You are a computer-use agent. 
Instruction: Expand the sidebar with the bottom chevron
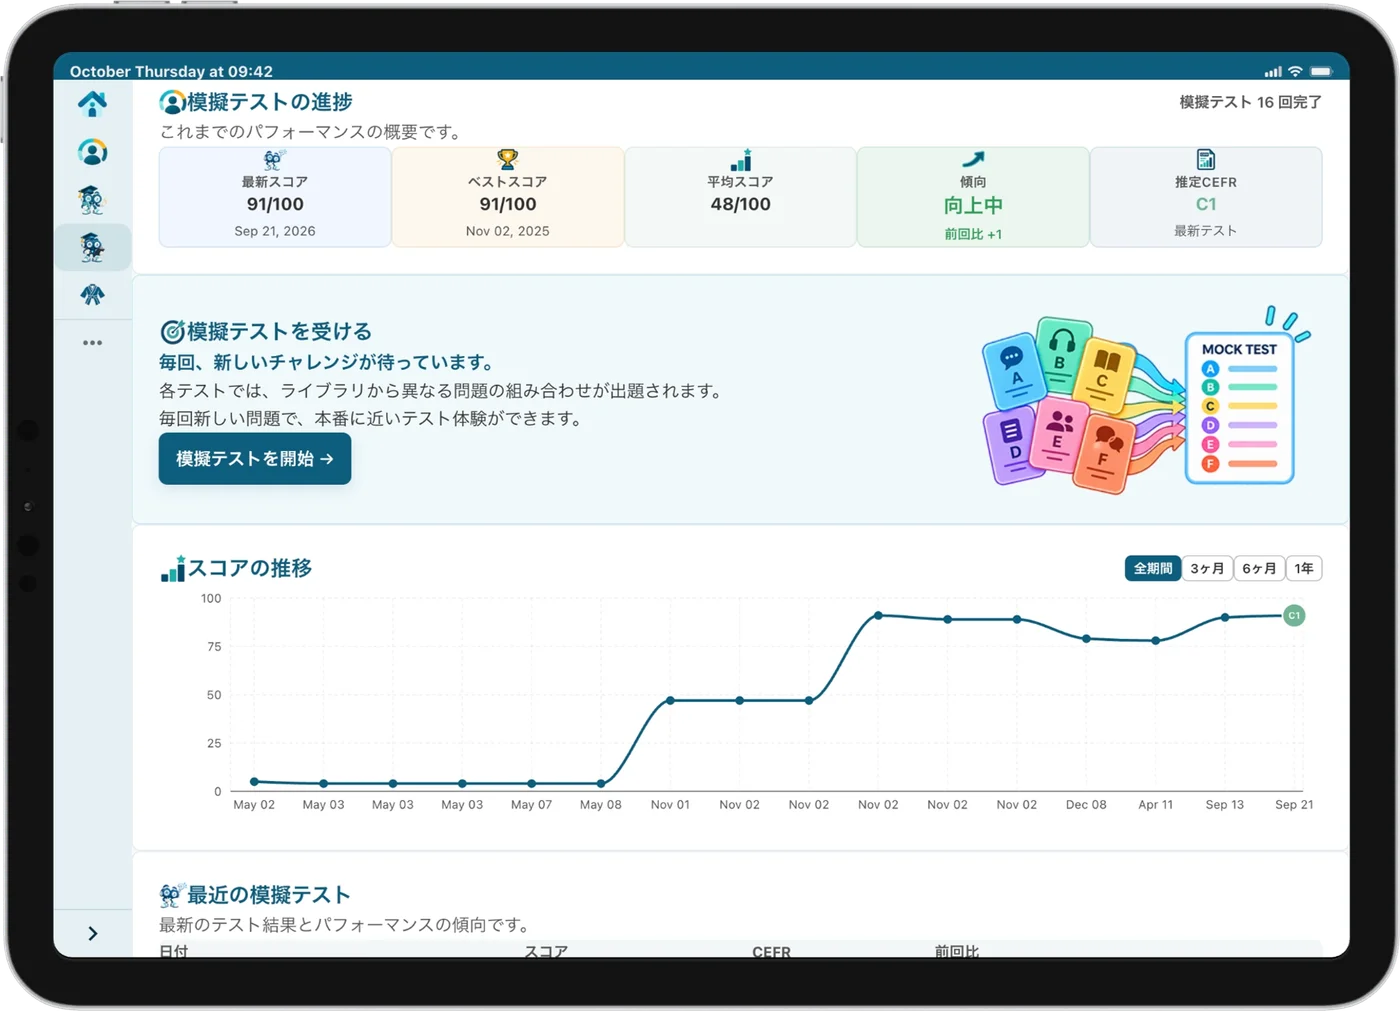pos(92,933)
